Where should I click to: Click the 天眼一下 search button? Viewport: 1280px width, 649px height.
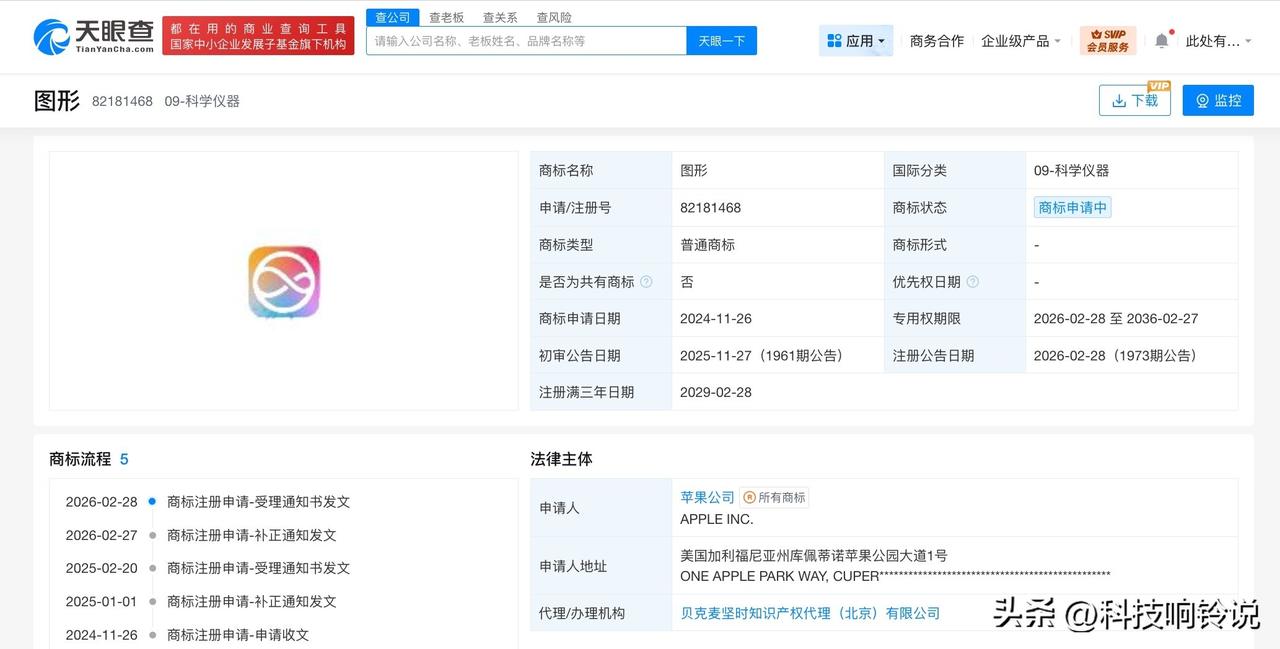pyautogui.click(x=721, y=40)
